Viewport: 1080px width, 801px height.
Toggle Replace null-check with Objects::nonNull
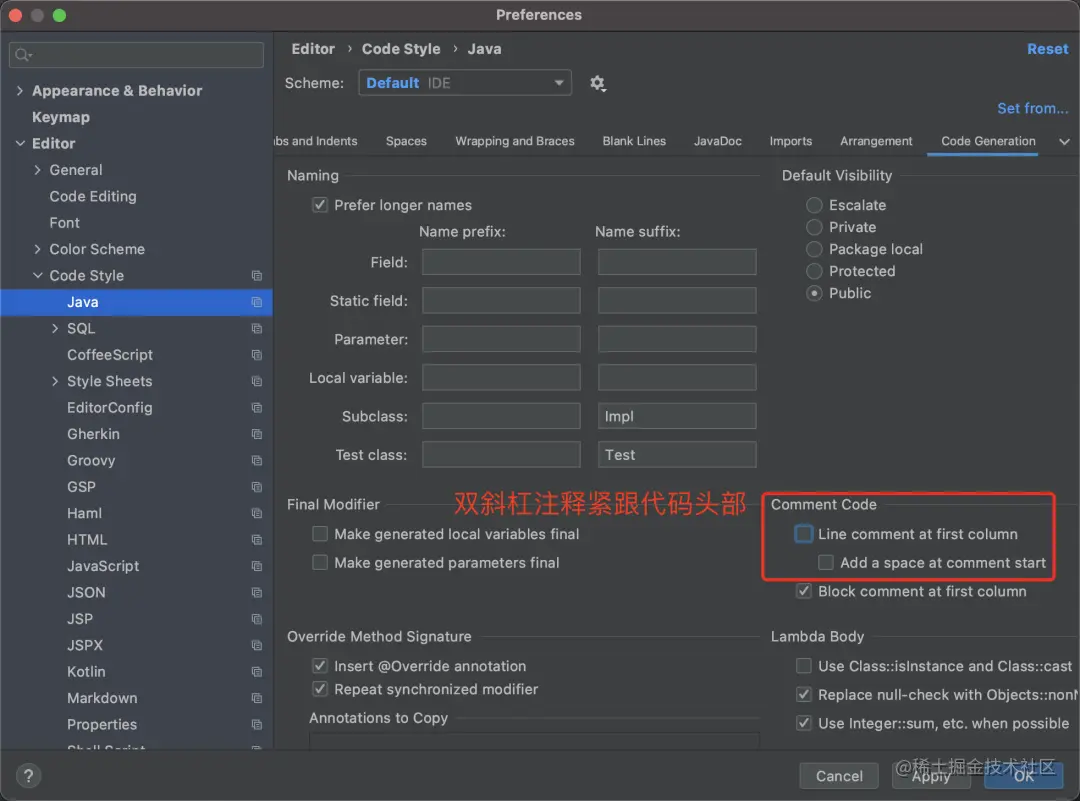pos(804,694)
